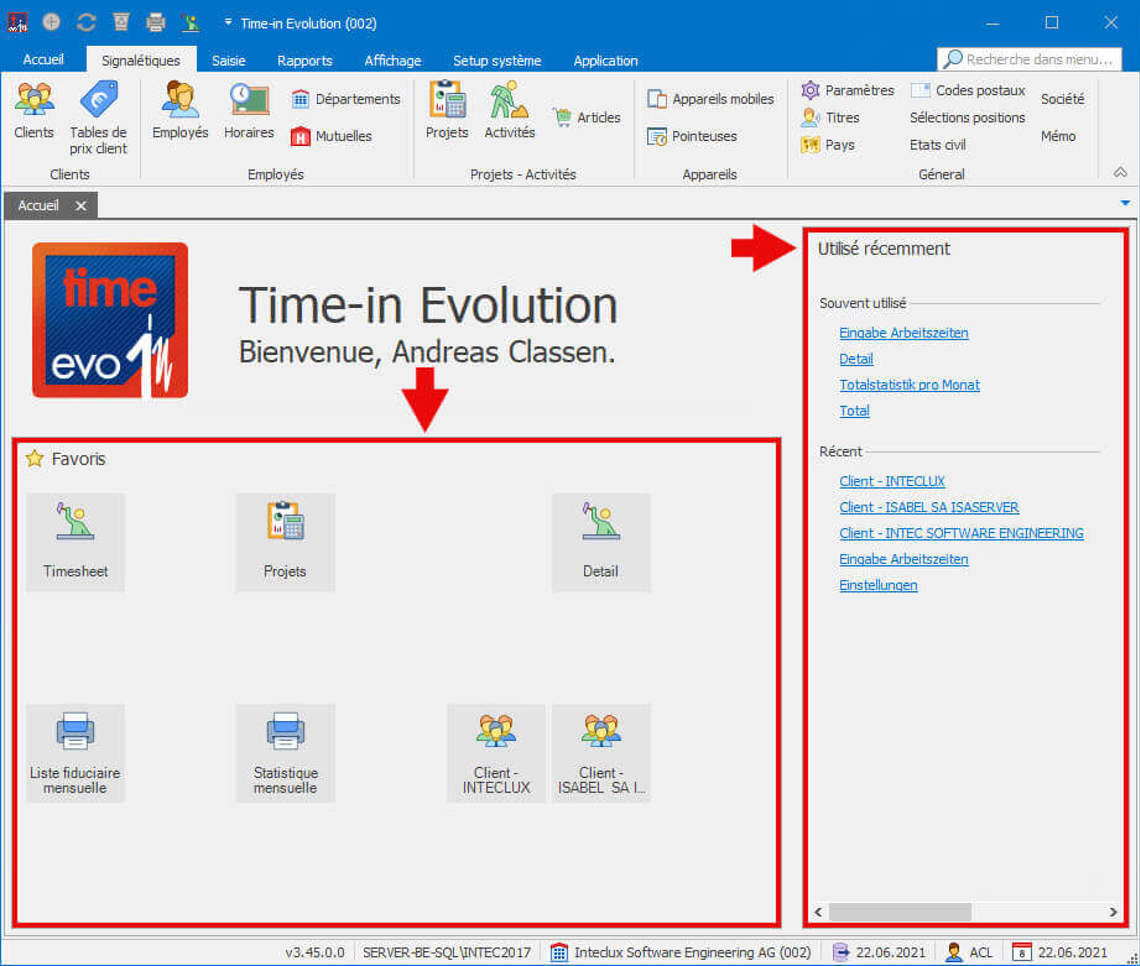Screen dimensions: 1140x966
Task: Click the add button in title bar
Action: (51, 23)
